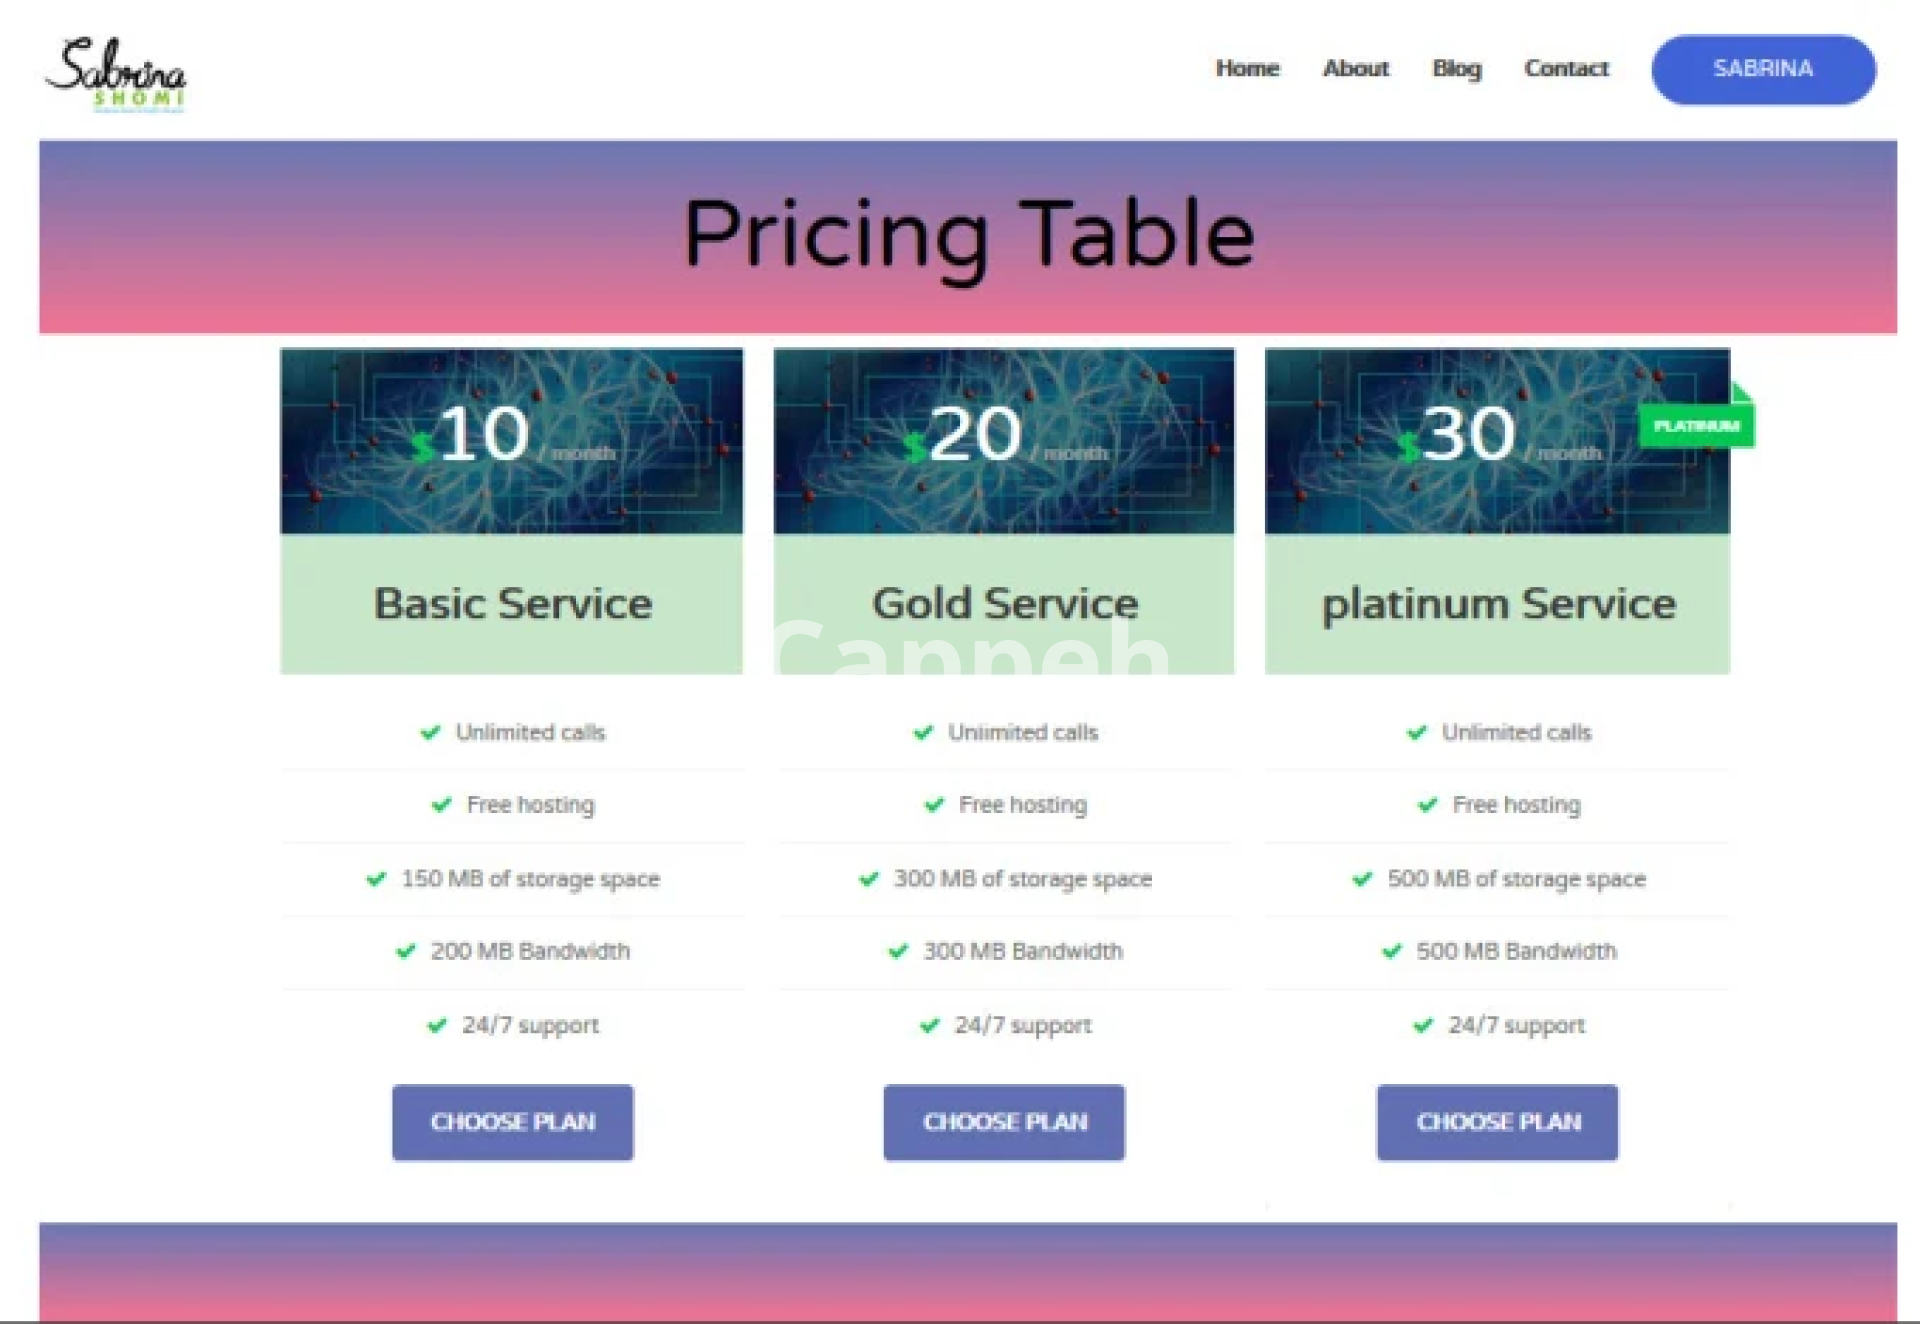The height and width of the screenshot is (1324, 1920).
Task: Click checkmark beside 500 MB of storage space
Action: (1362, 879)
